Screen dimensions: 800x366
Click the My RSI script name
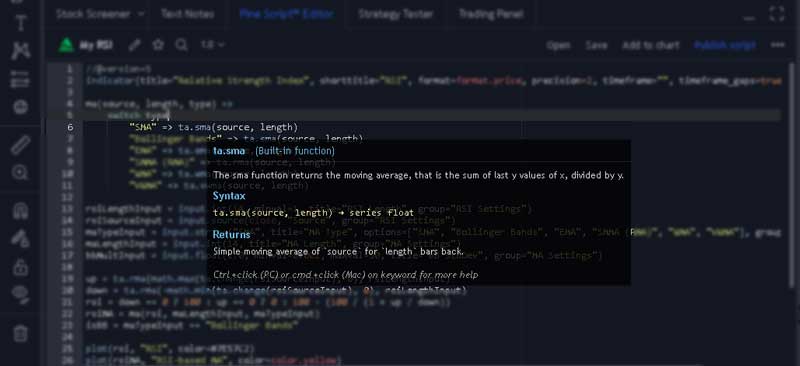[x=96, y=45]
